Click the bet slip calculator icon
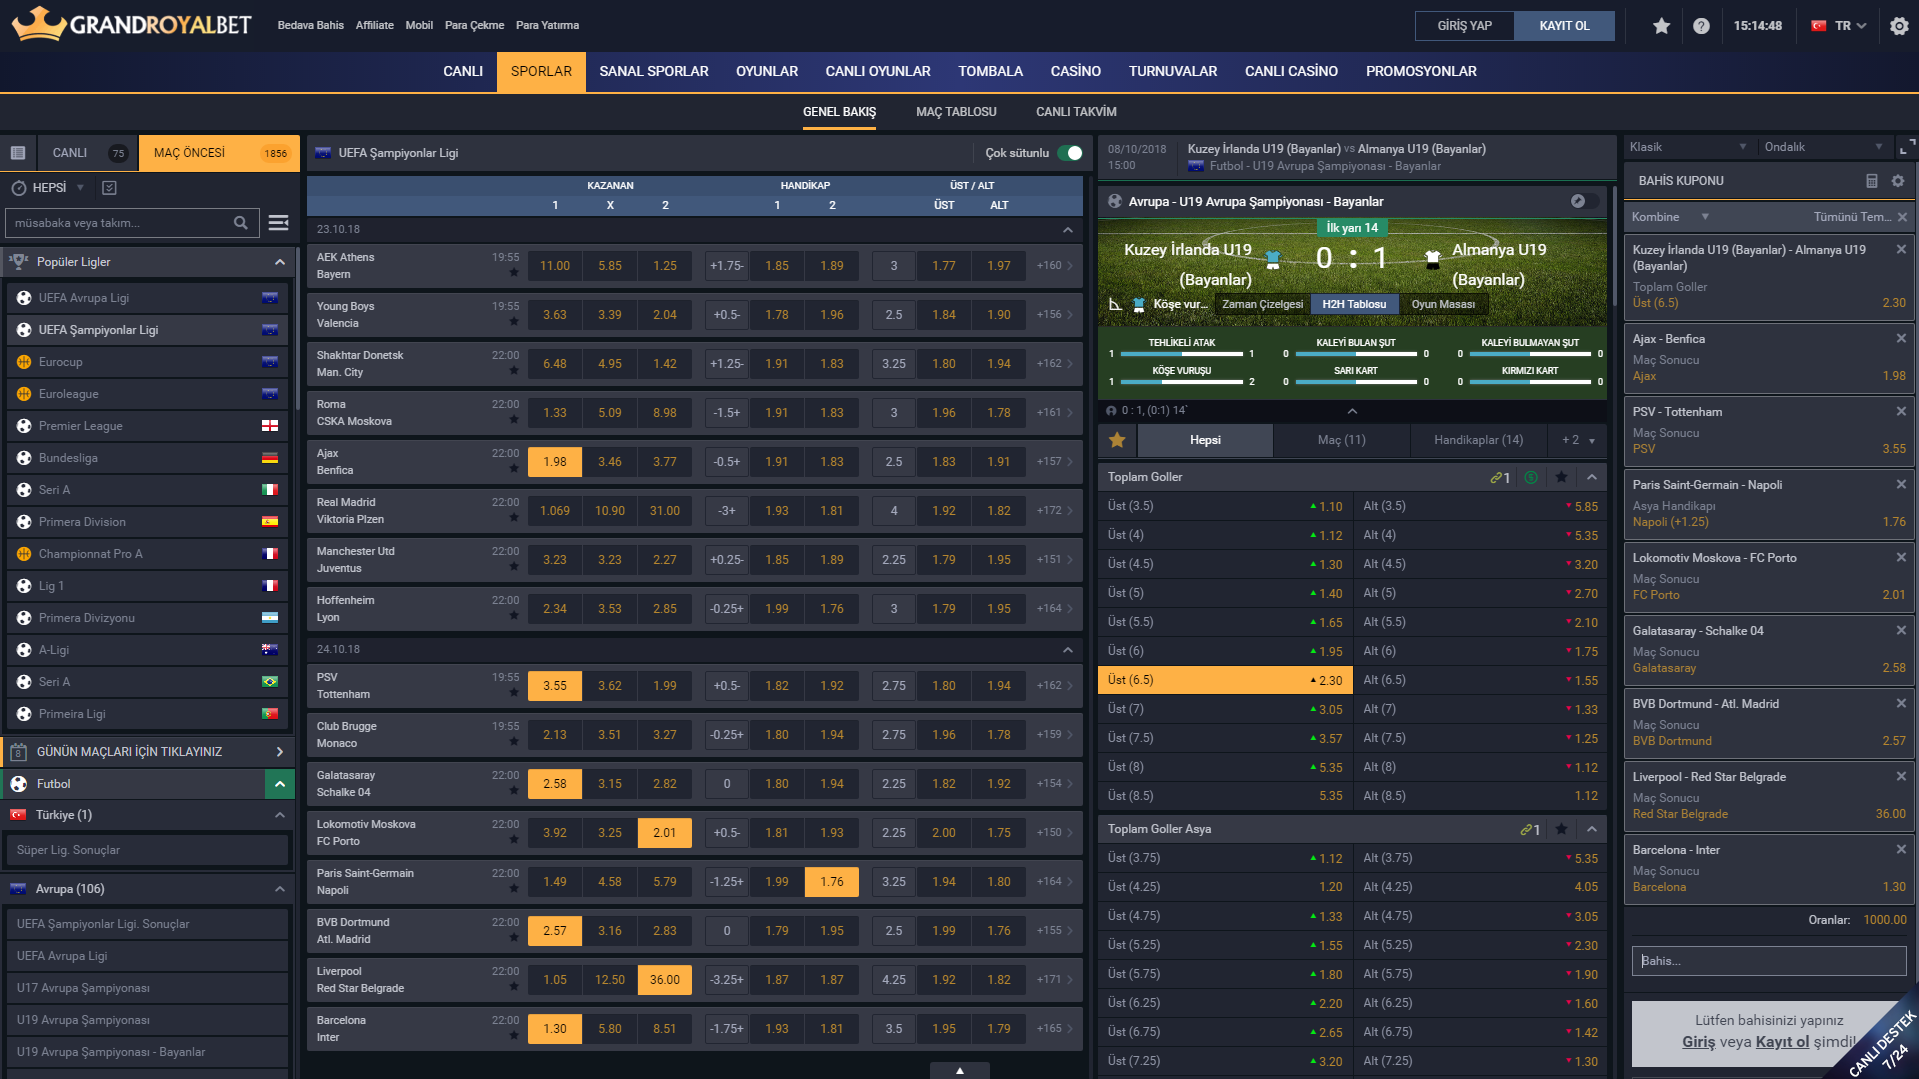This screenshot has width=1919, height=1079. coord(1872,181)
